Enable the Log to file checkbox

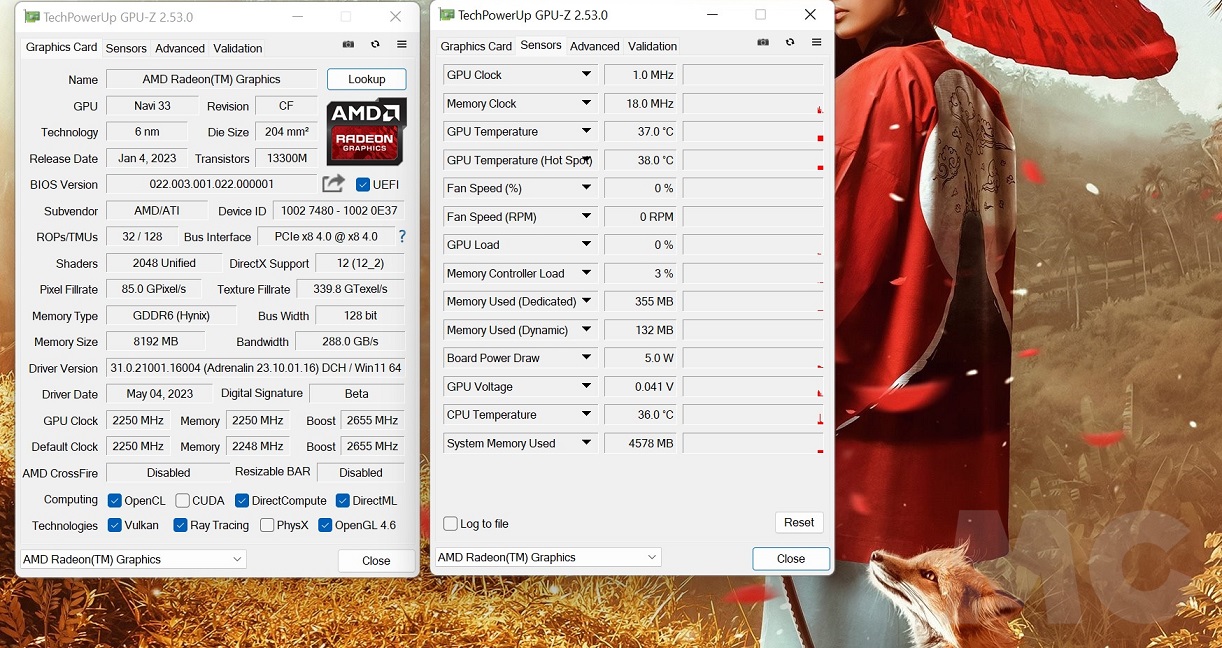click(451, 524)
